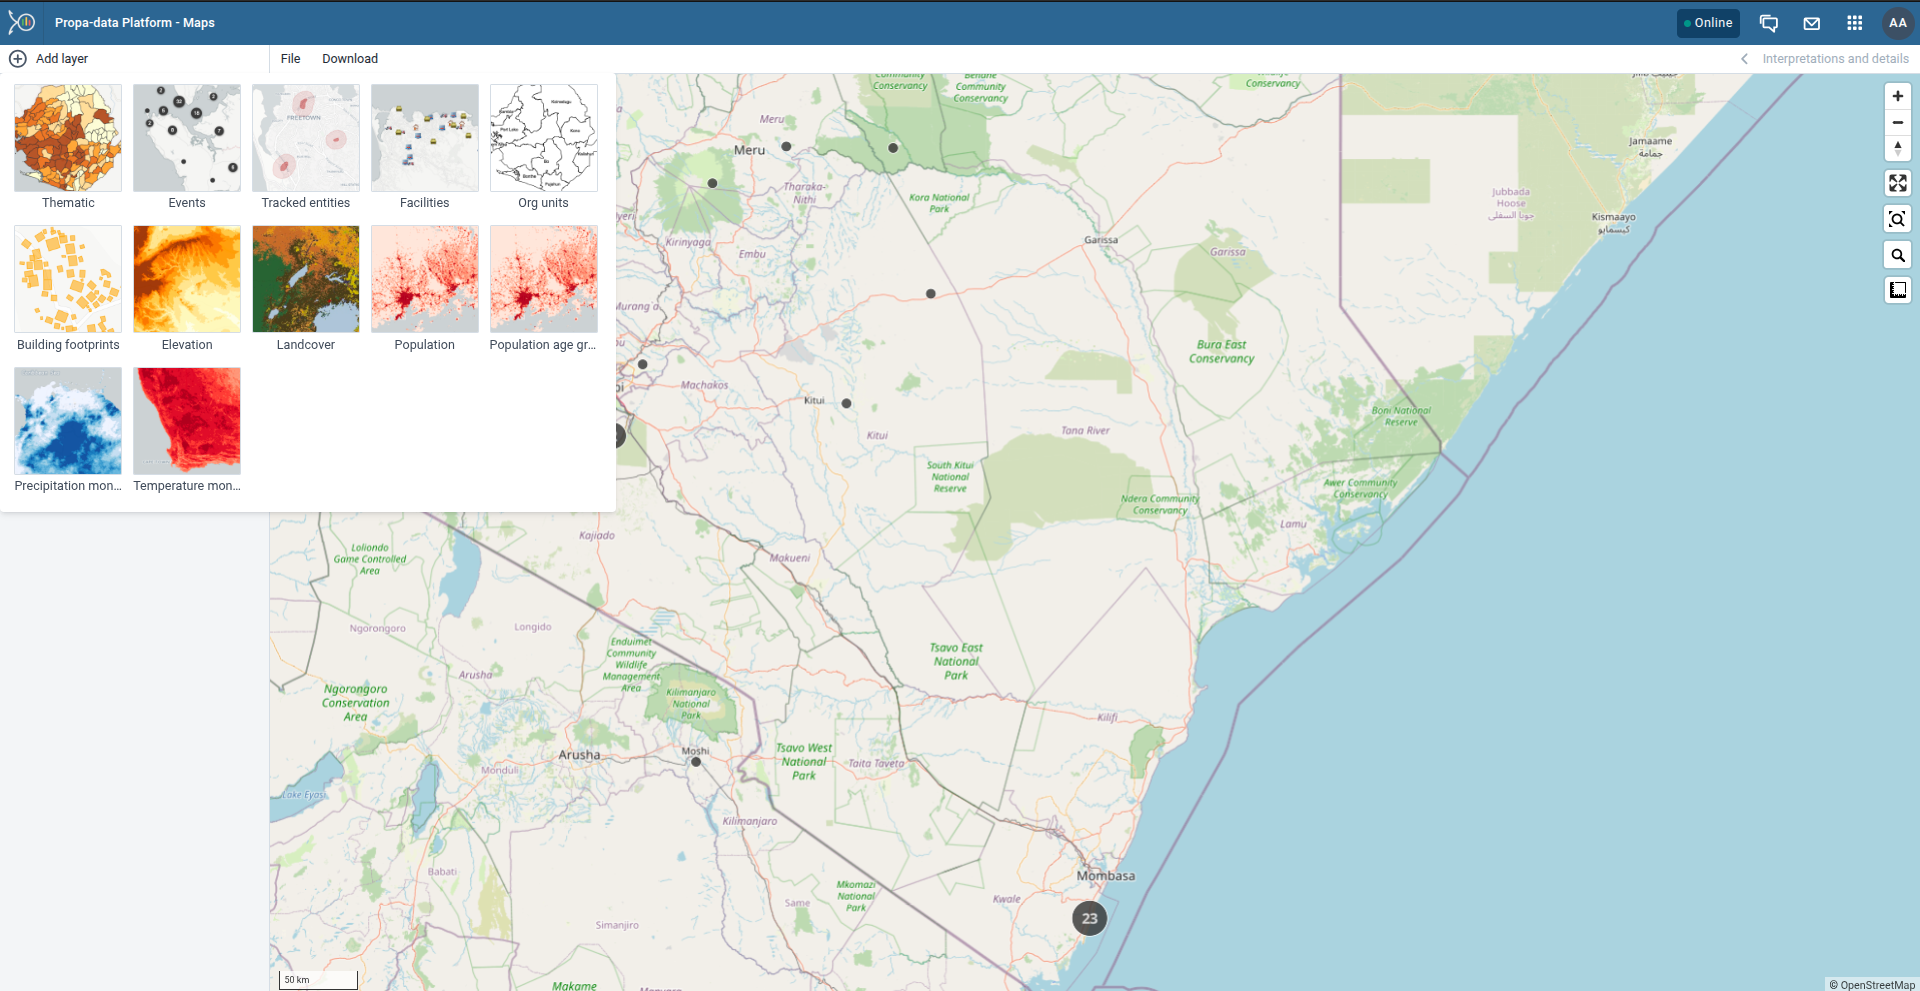1920x991 pixels.
Task: Open the apps menu grid
Action: click(1855, 22)
